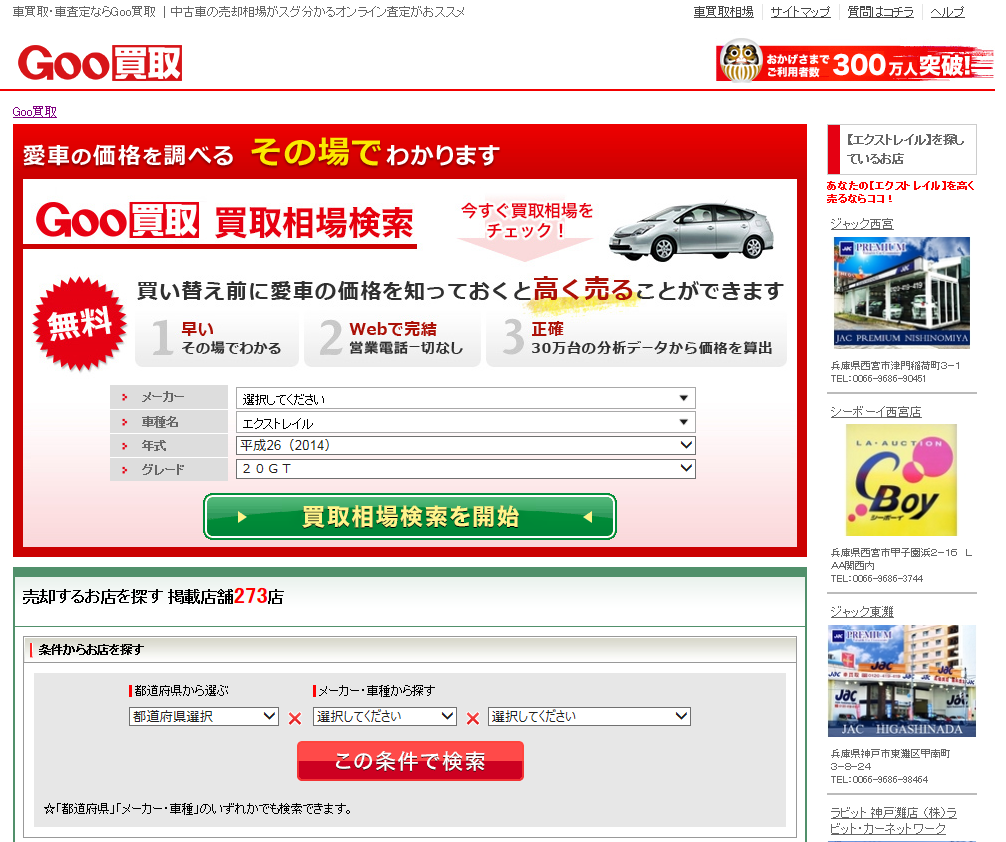Screen dimensions: 1006x842
Task: Click the red 無料 starburst badge
Action: tap(80, 324)
